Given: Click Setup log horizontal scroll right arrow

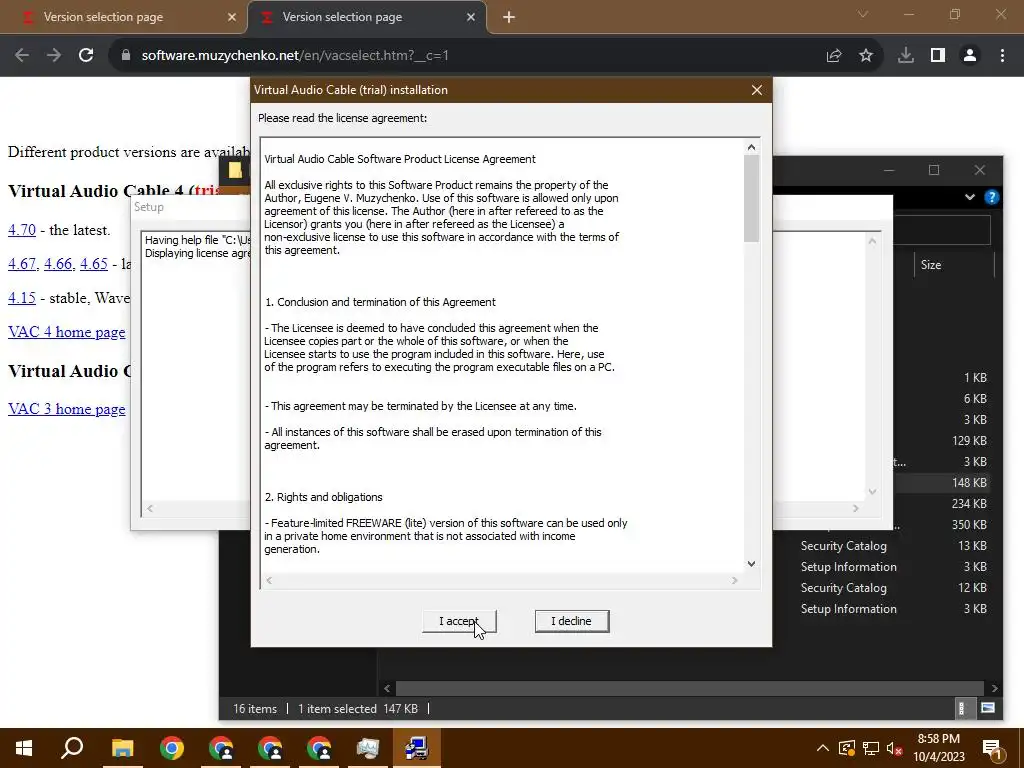Looking at the screenshot, I should (856, 508).
